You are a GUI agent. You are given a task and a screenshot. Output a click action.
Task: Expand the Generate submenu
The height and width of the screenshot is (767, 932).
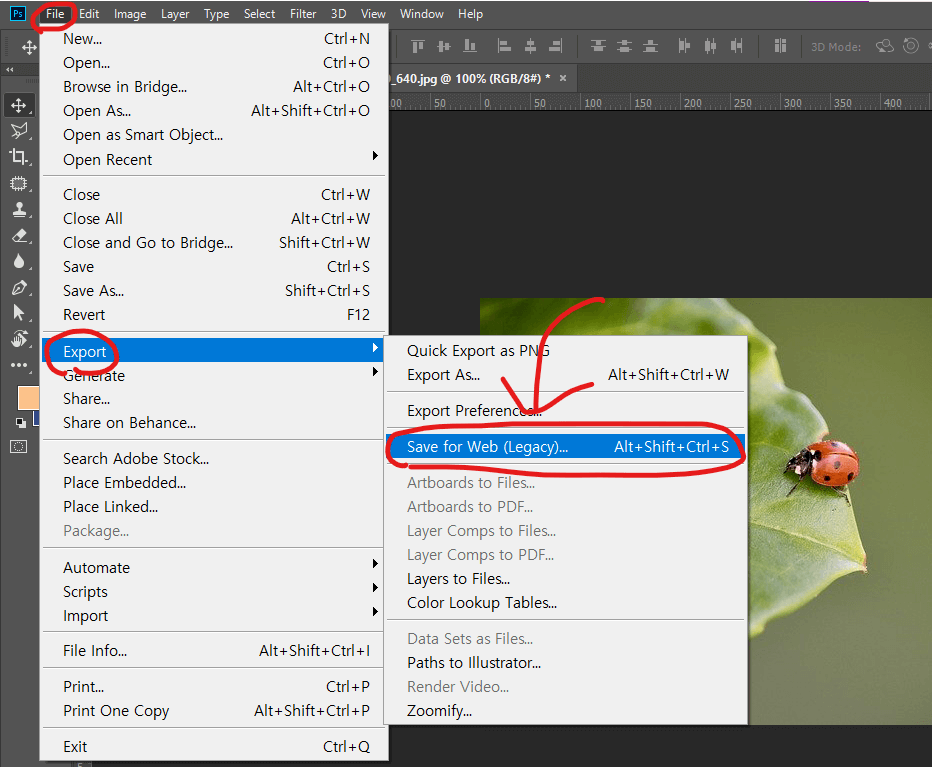click(x=214, y=375)
